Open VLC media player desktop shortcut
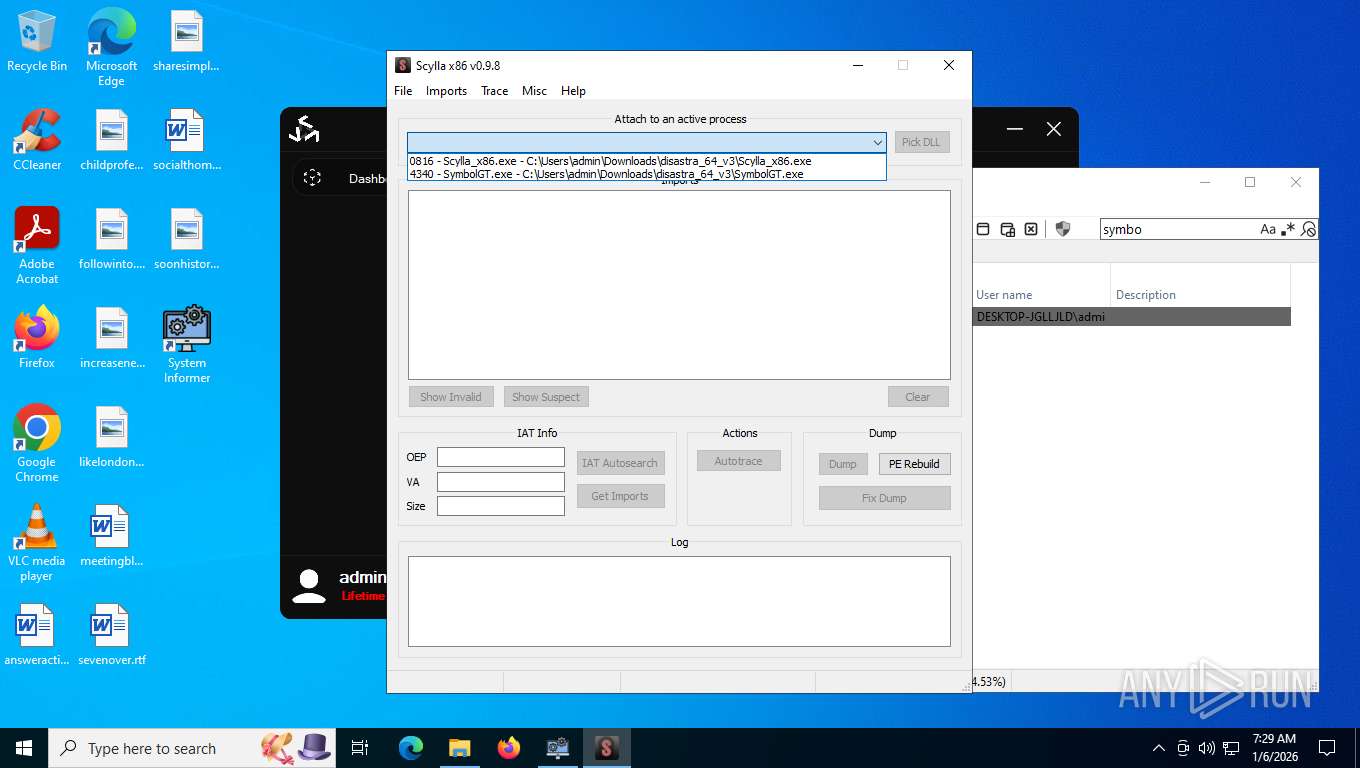Screen dimensions: 1360x768 [x=37, y=543]
